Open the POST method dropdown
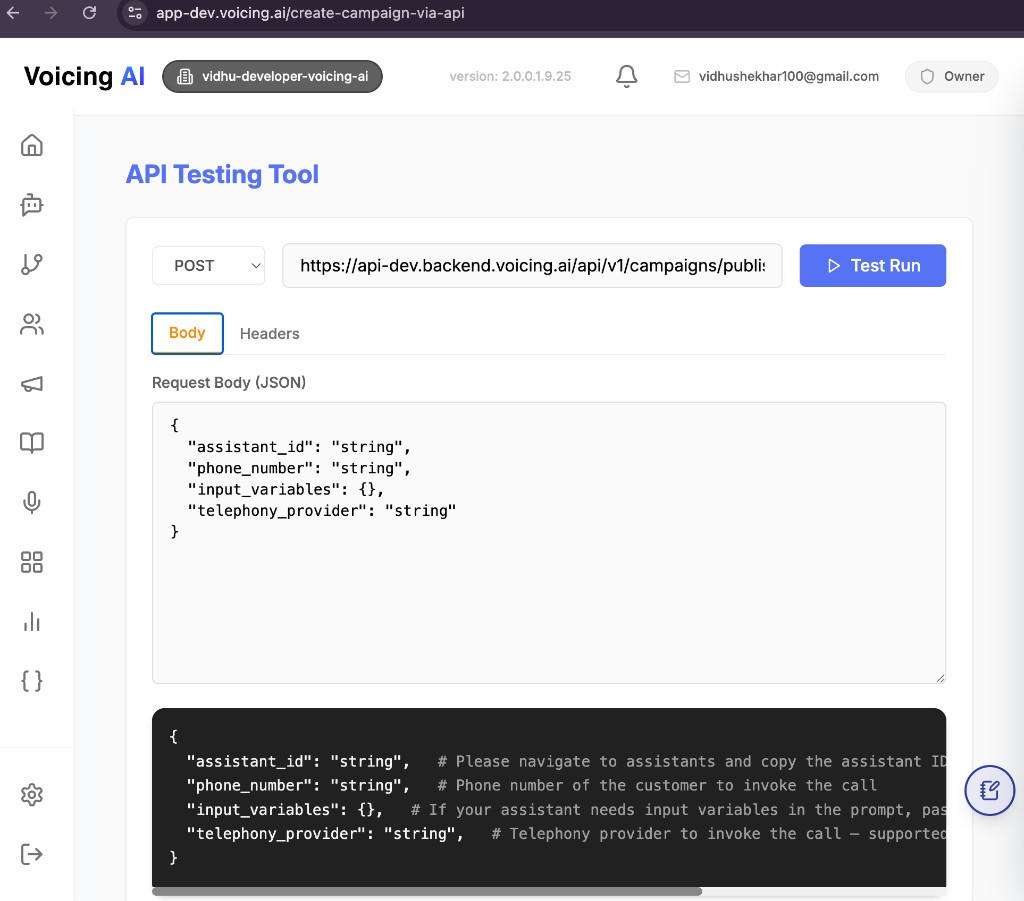The height and width of the screenshot is (901, 1024). [208, 266]
